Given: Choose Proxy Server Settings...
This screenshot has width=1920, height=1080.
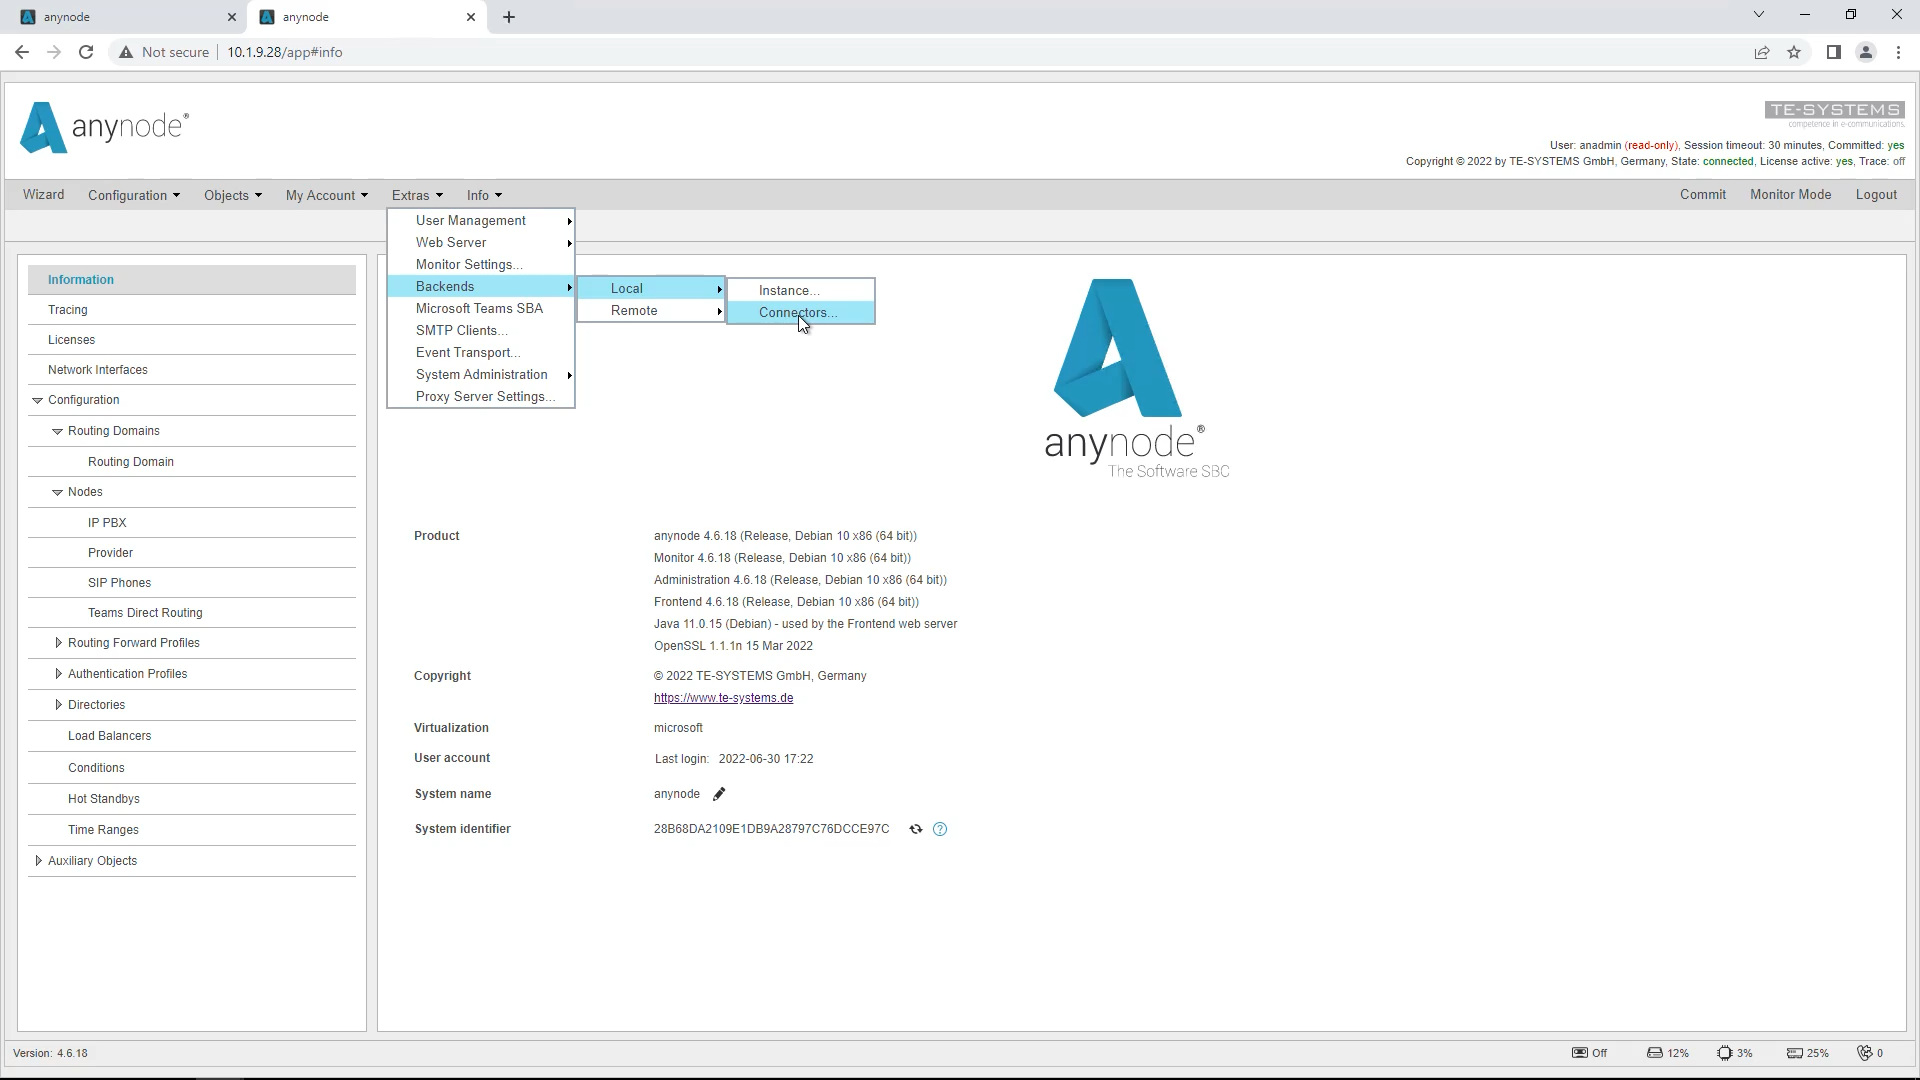Looking at the screenshot, I should (481, 397).
